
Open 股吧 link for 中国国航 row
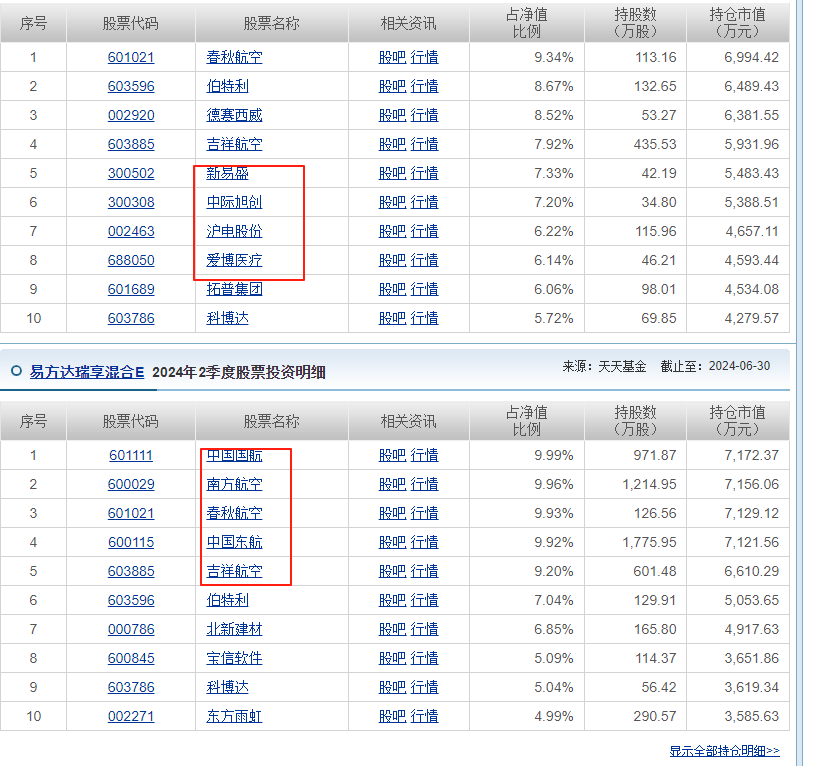point(392,456)
